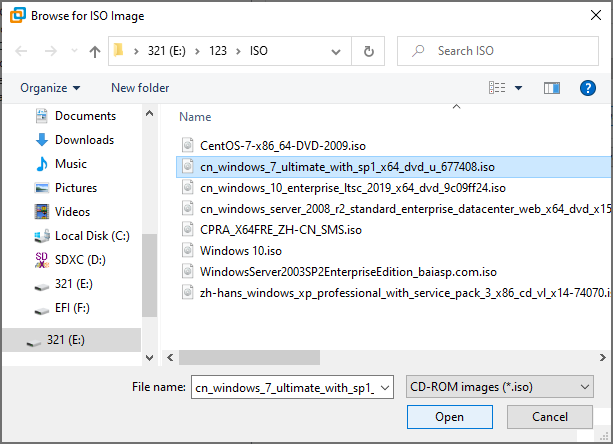Click the Open button
This screenshot has height=444, width=613.
tap(450, 417)
